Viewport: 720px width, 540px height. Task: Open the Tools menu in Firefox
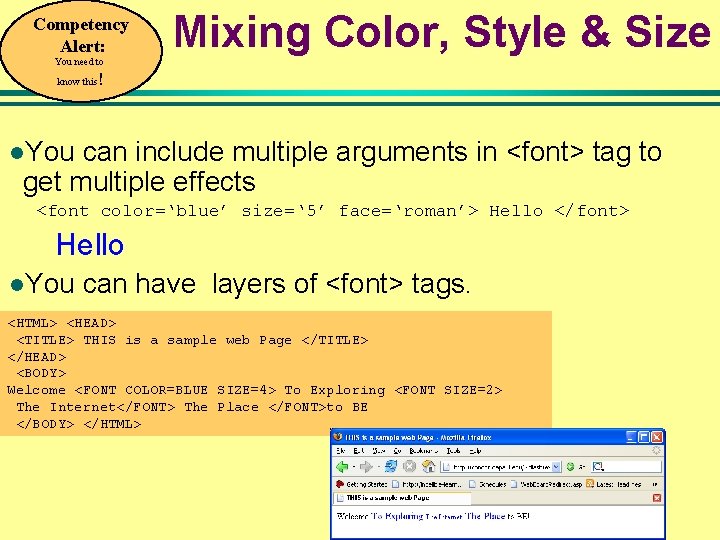[453, 451]
